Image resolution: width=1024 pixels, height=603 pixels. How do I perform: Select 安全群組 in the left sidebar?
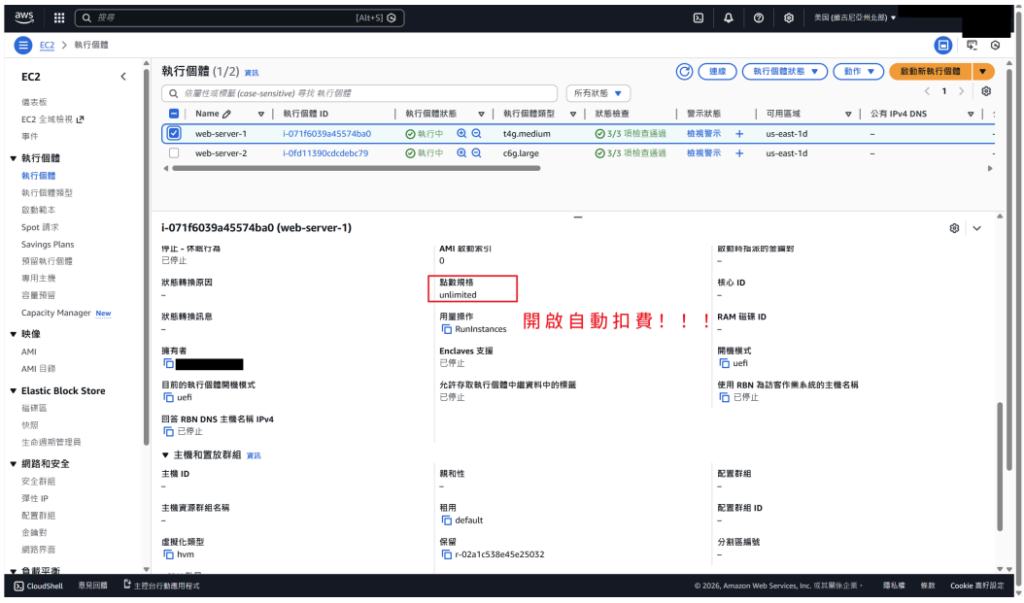tap(37, 481)
